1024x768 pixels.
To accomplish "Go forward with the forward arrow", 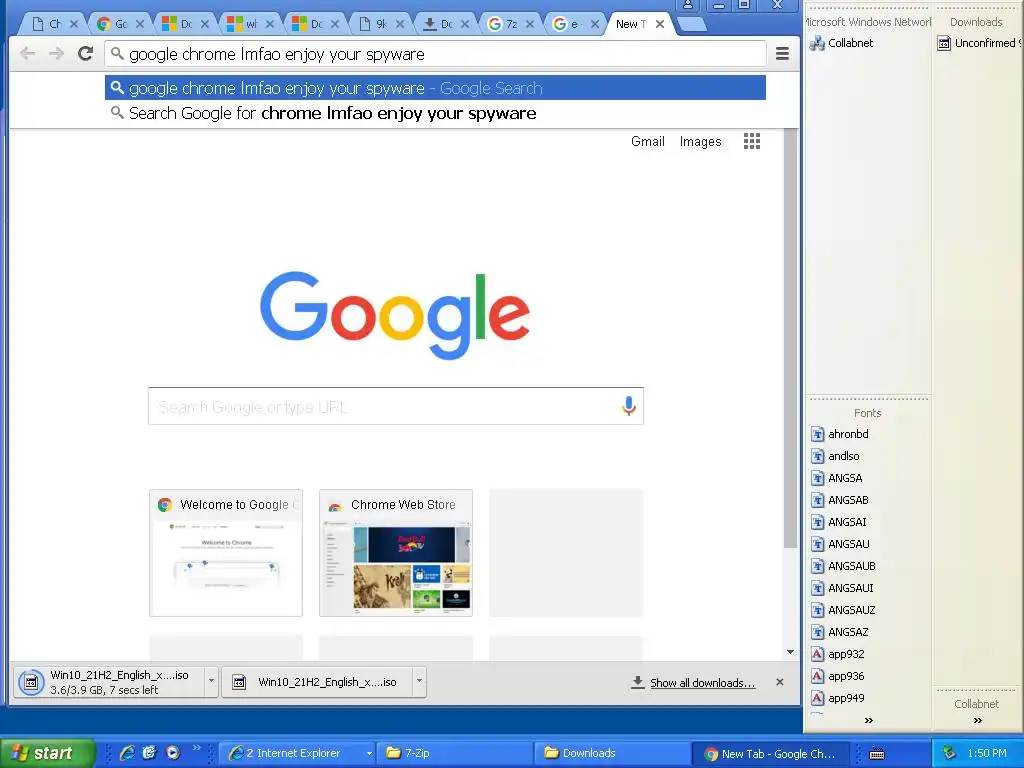I will (x=56, y=54).
